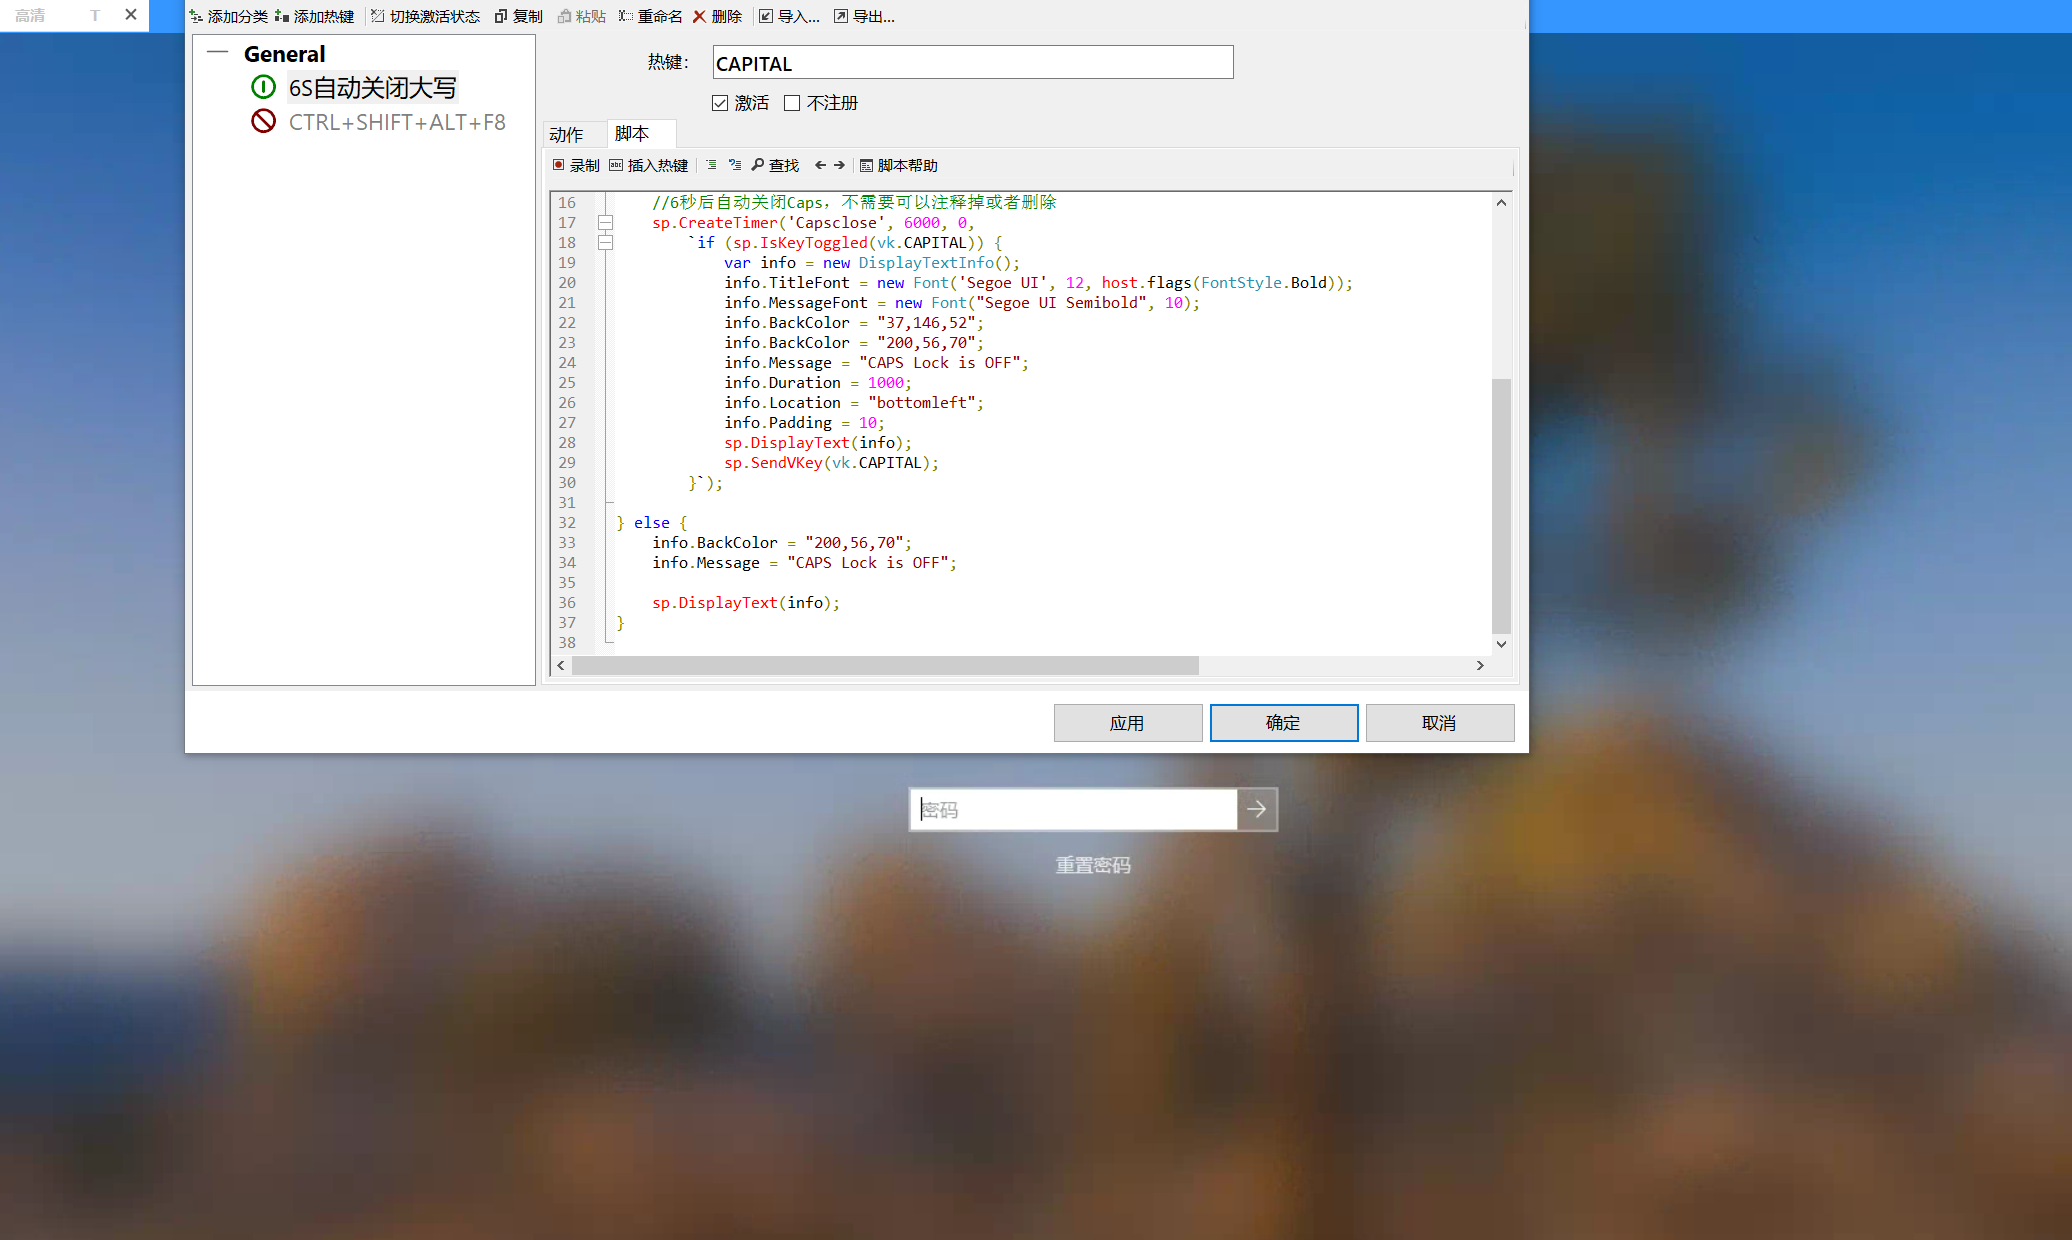This screenshot has height=1240, width=2072.
Task: Click the 导出 (export) toolbar icon
Action: (841, 16)
